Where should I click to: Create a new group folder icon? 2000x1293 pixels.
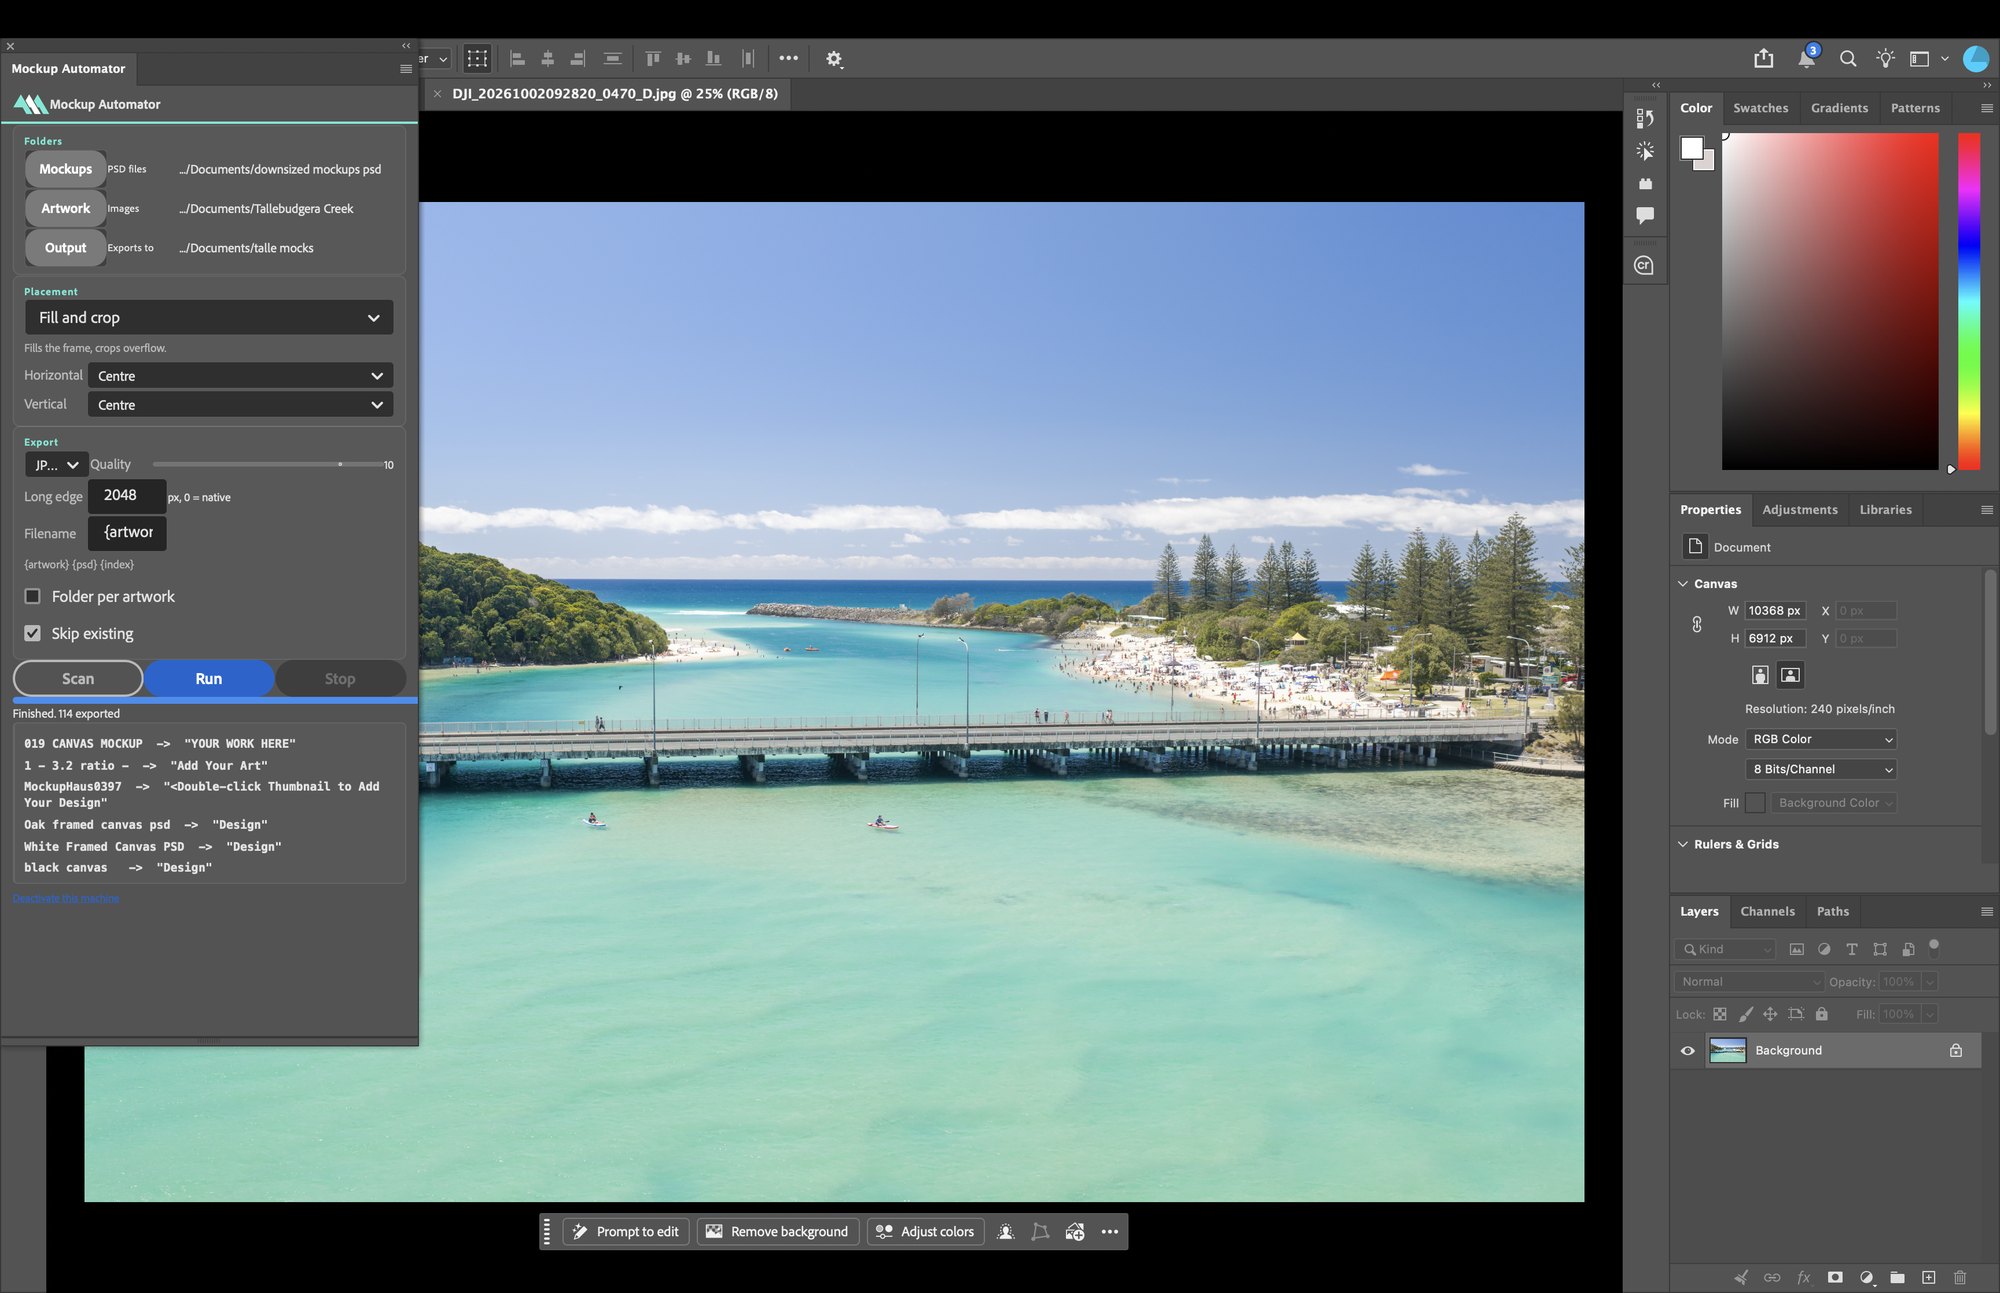click(x=1897, y=1277)
